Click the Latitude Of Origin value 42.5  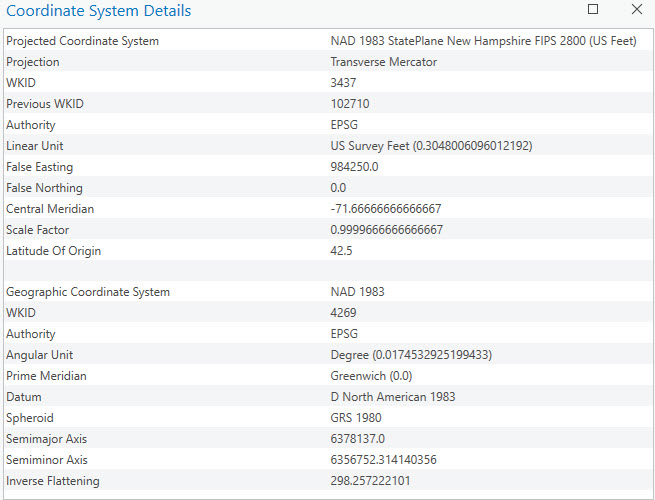(341, 251)
